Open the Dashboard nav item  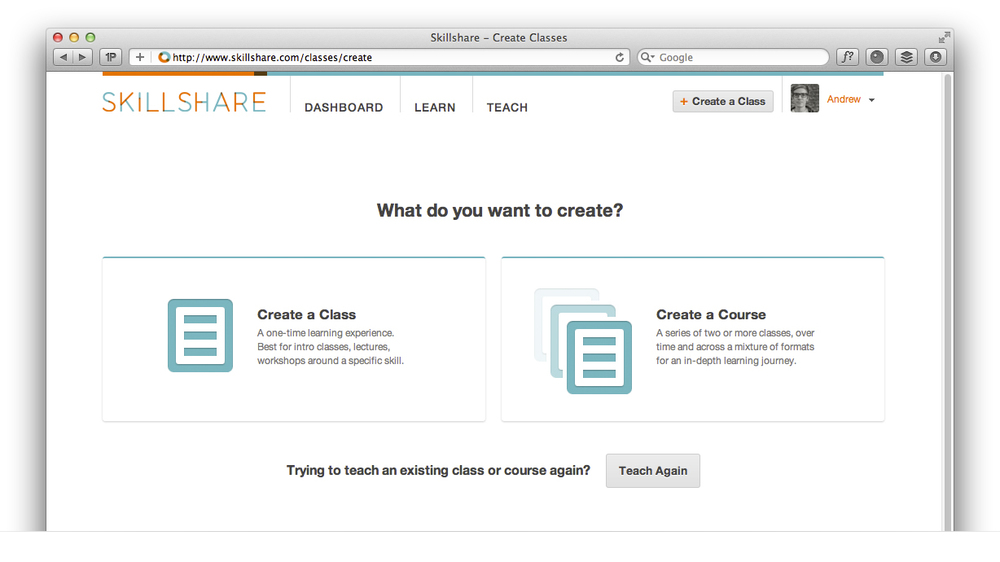coord(344,108)
